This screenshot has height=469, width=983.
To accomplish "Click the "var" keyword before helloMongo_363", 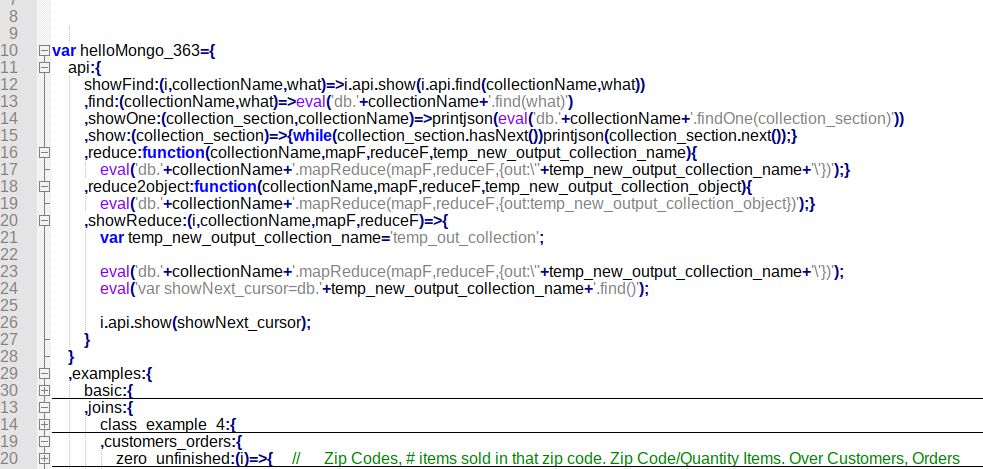I will 65,51.
